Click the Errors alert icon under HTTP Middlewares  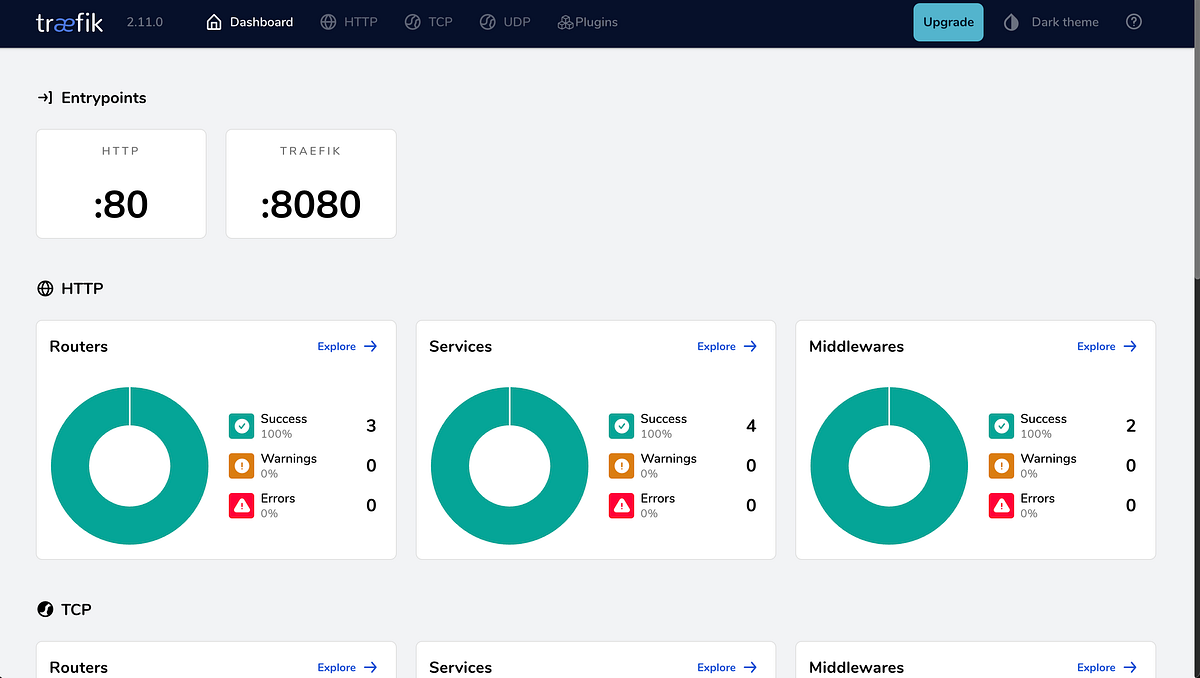[1001, 506]
